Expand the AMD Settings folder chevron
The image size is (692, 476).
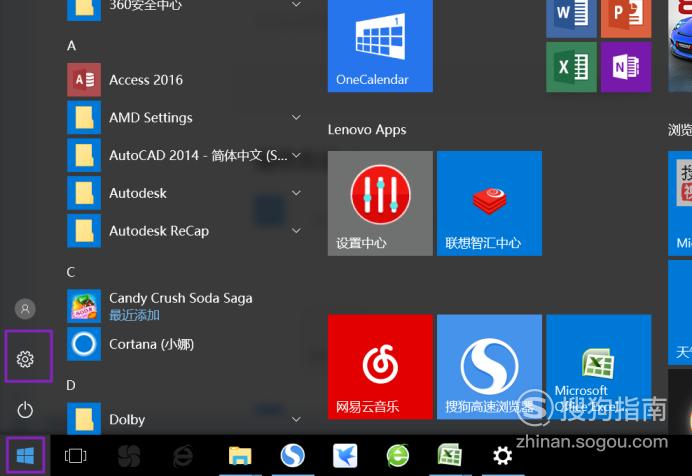(x=297, y=117)
